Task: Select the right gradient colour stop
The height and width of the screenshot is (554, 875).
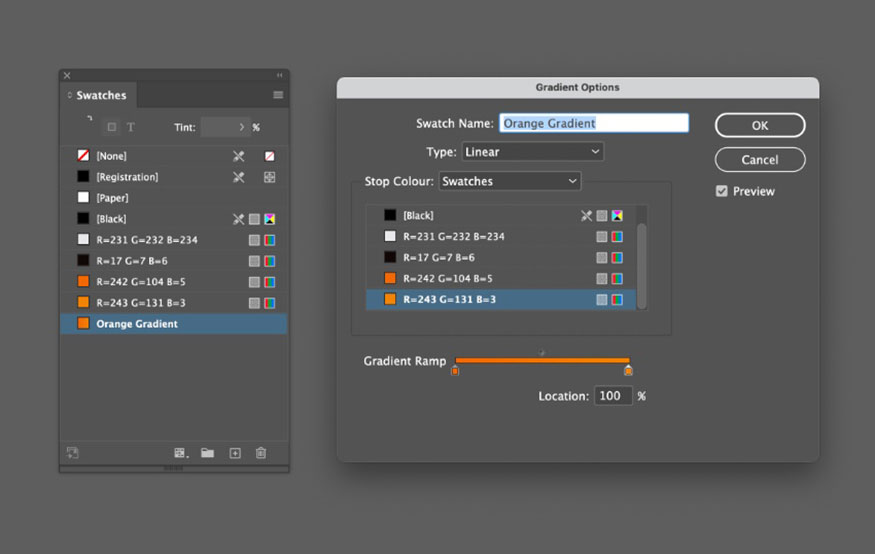Action: tap(628, 370)
